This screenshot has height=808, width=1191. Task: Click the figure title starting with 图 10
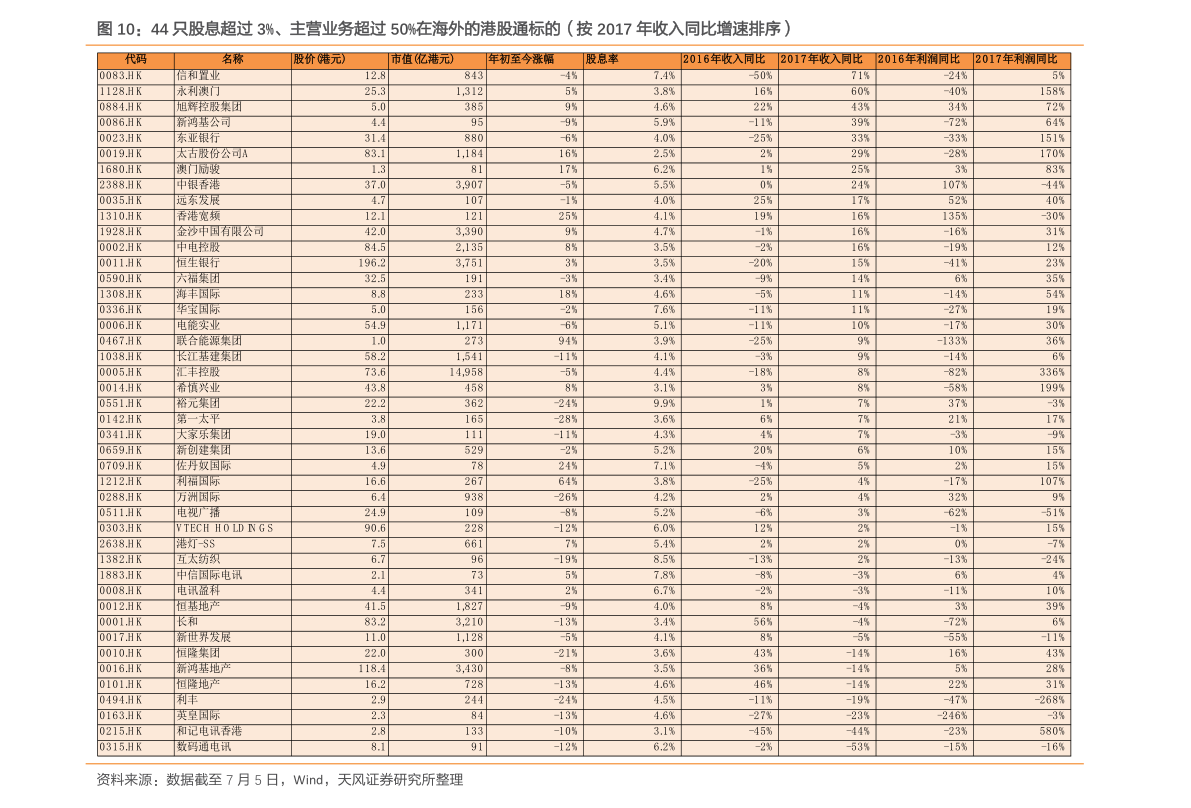tap(444, 29)
